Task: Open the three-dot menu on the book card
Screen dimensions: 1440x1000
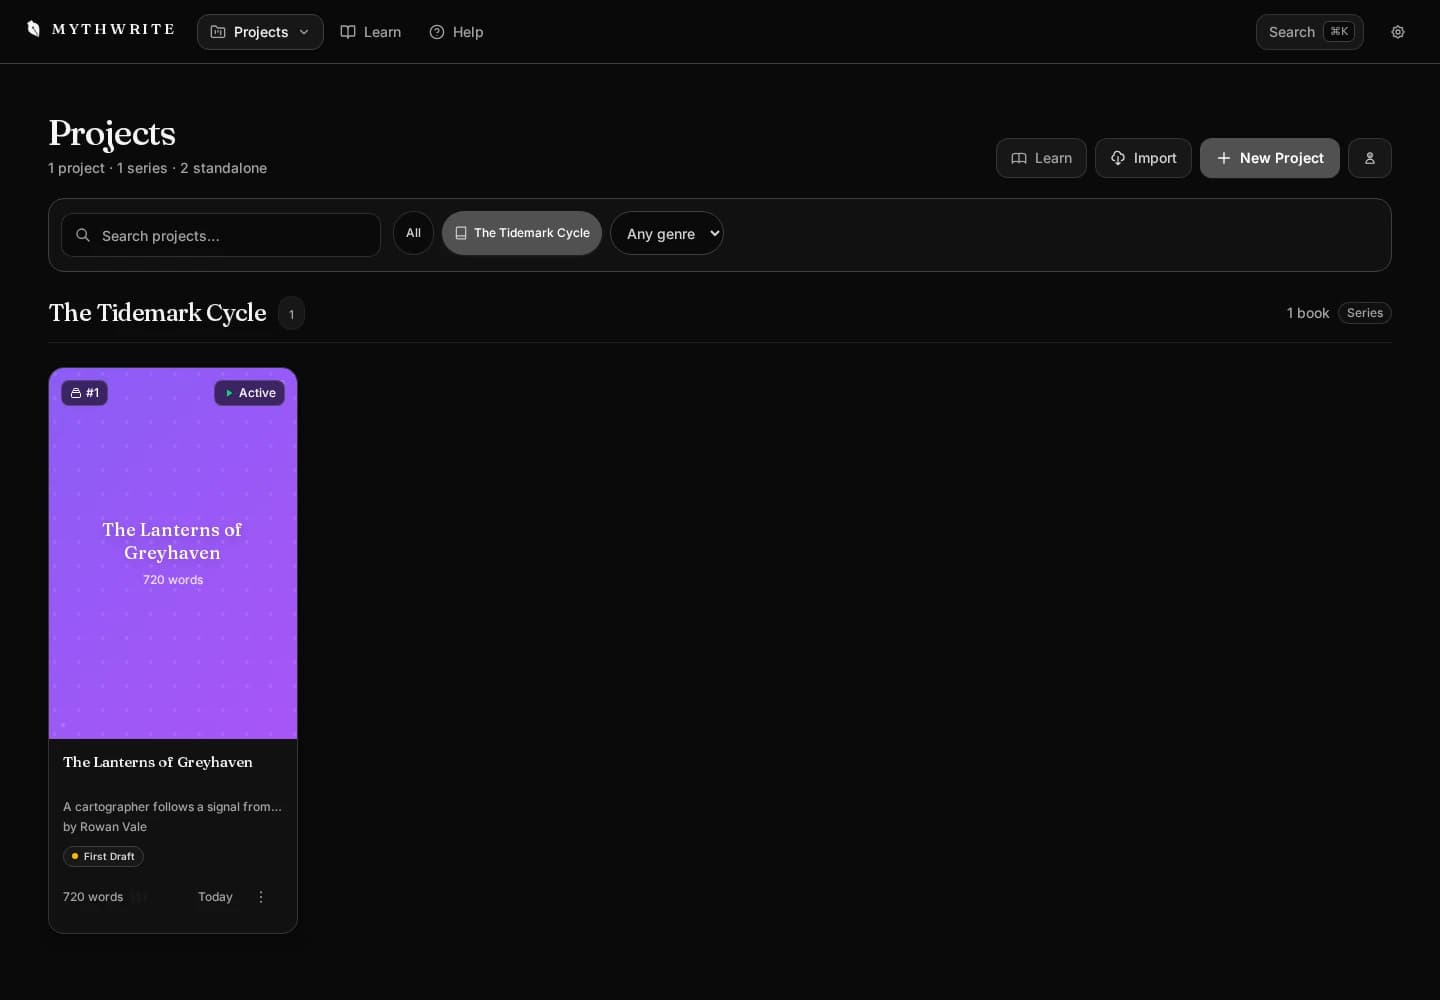Action: click(x=261, y=897)
